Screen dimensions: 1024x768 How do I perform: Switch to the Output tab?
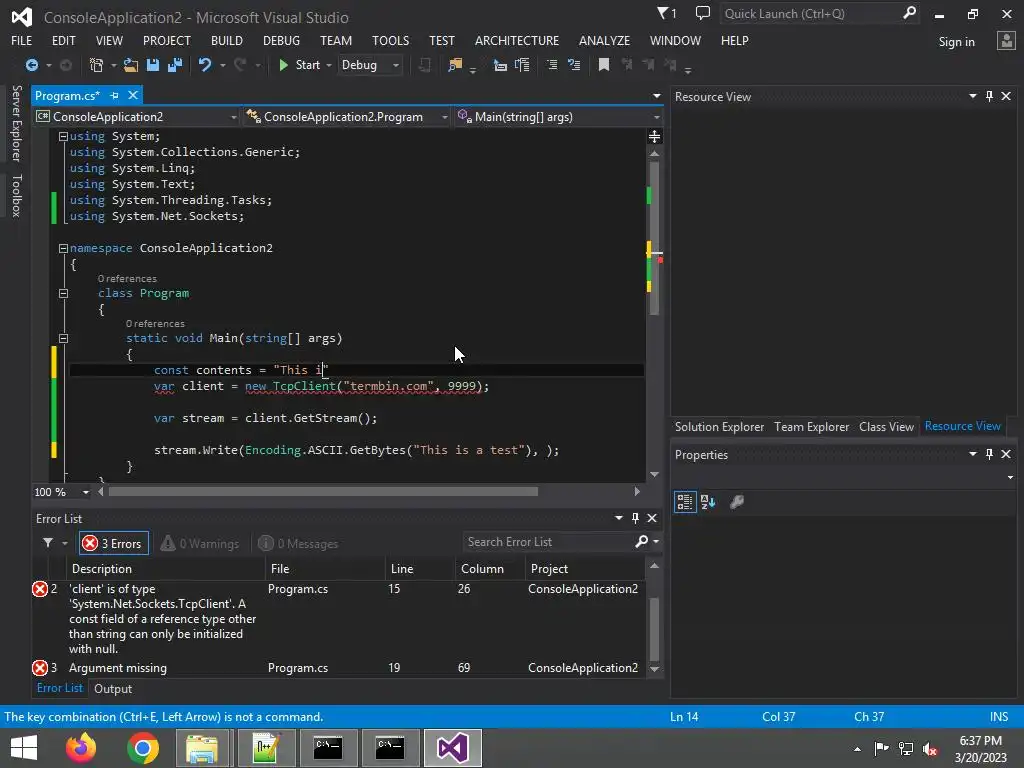[113, 689]
